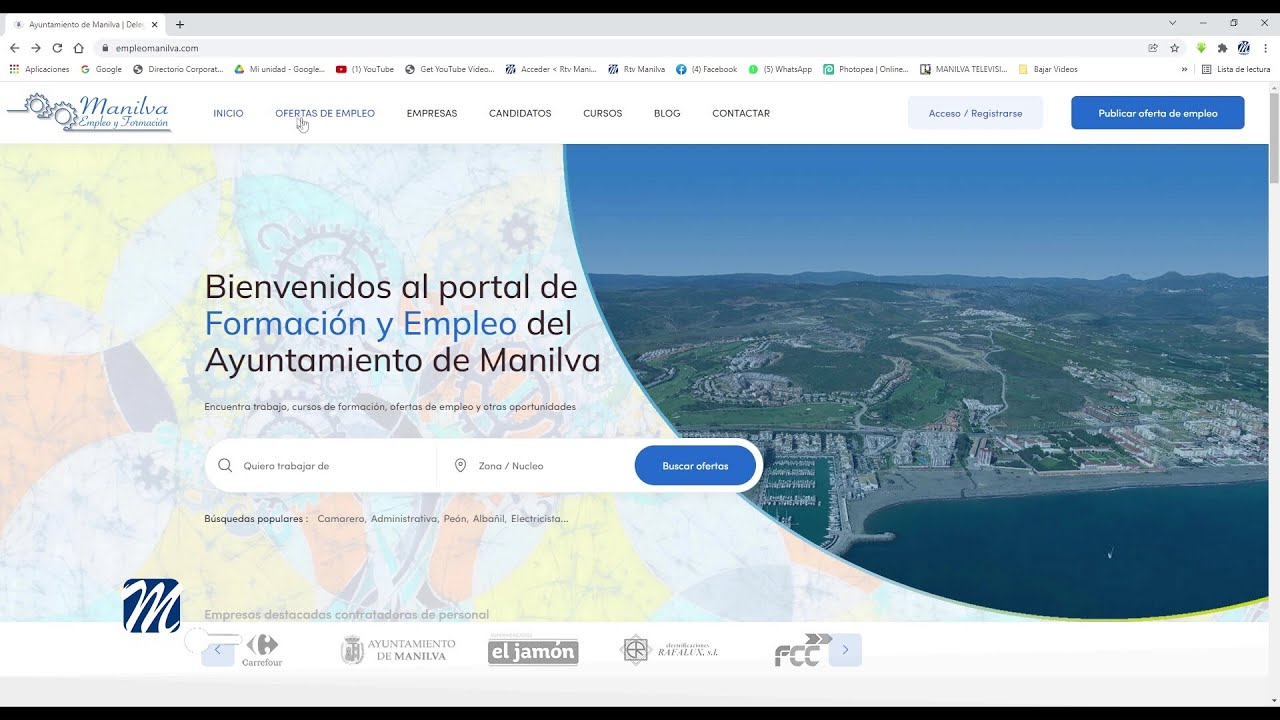Screen dimensions: 1280x720
Task: Open the (4) Facebook bookmark
Action: [707, 70]
